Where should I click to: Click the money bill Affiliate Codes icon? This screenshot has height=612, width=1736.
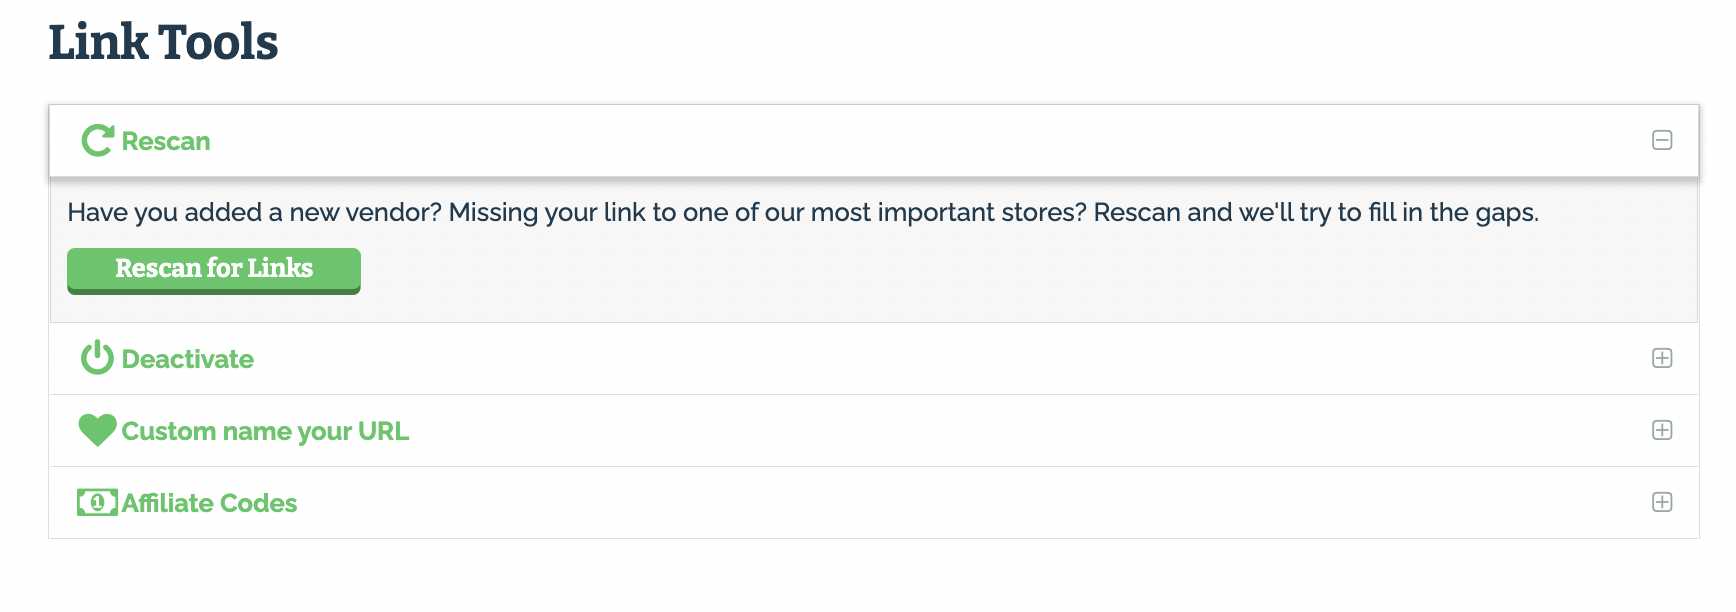(x=97, y=502)
